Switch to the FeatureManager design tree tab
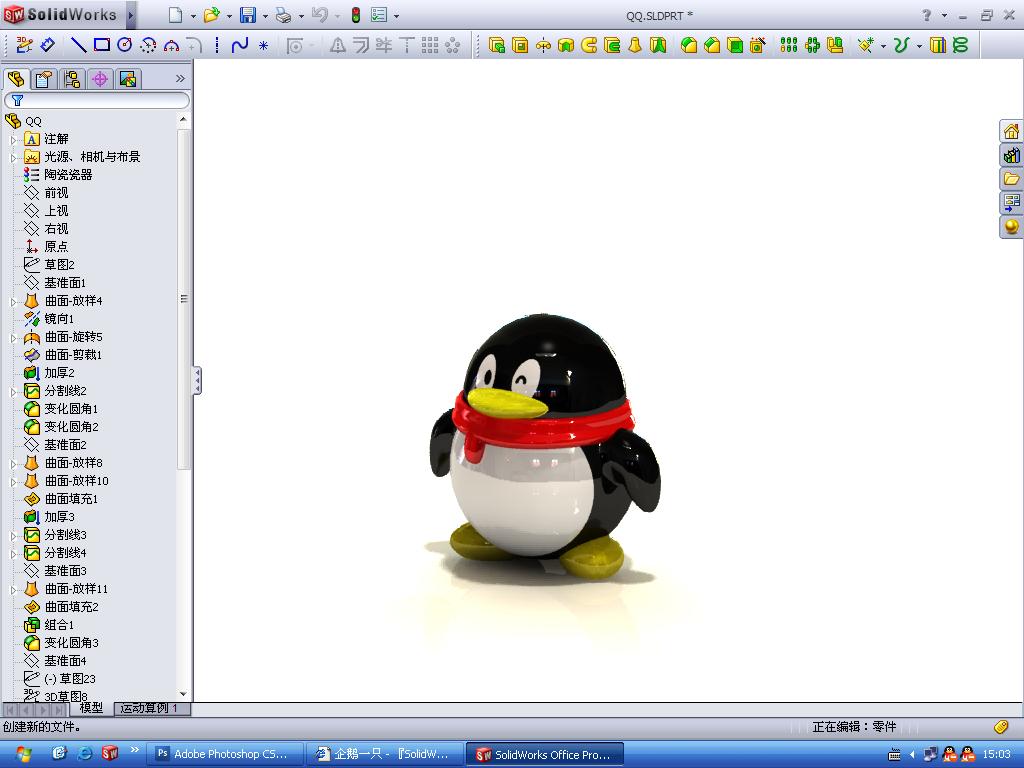Image resolution: width=1024 pixels, height=768 pixels. 16,79
